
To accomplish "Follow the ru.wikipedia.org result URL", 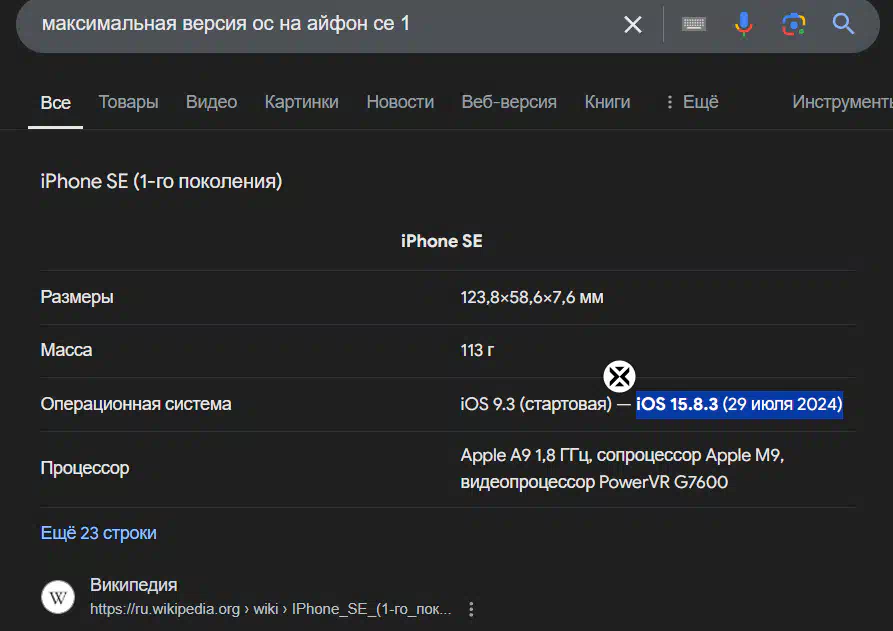I will coord(271,609).
